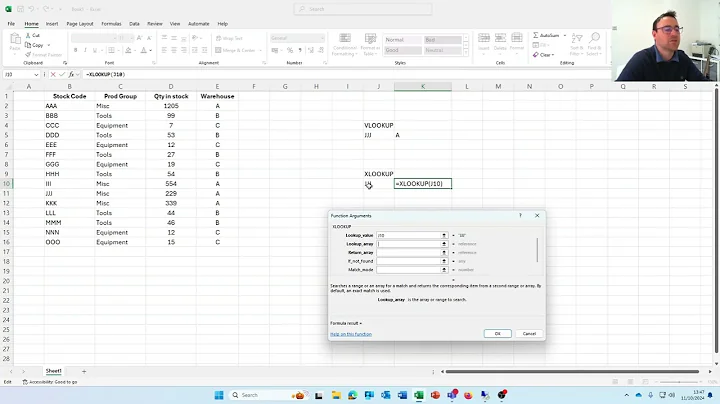This screenshot has height=404, width=720.
Task: Click the Paste clipboard icon
Action: point(15,39)
